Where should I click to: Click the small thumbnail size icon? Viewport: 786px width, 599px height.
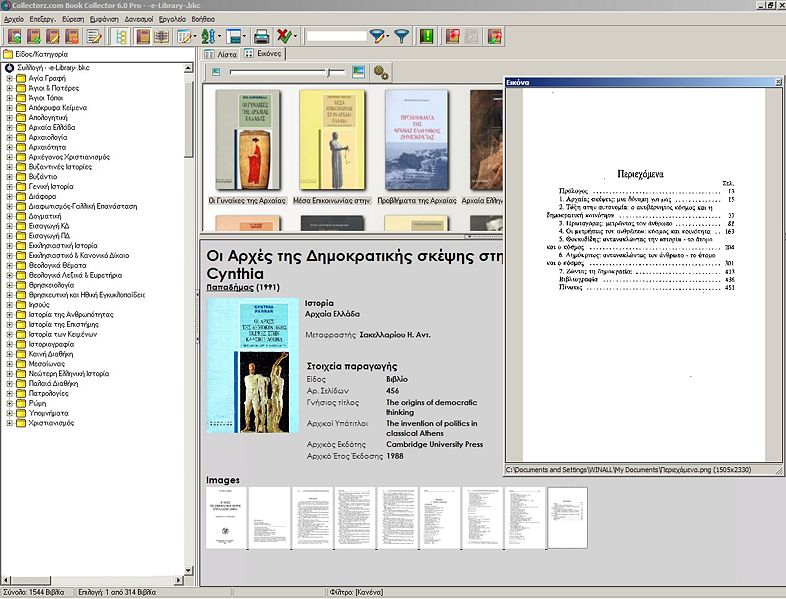click(216, 72)
